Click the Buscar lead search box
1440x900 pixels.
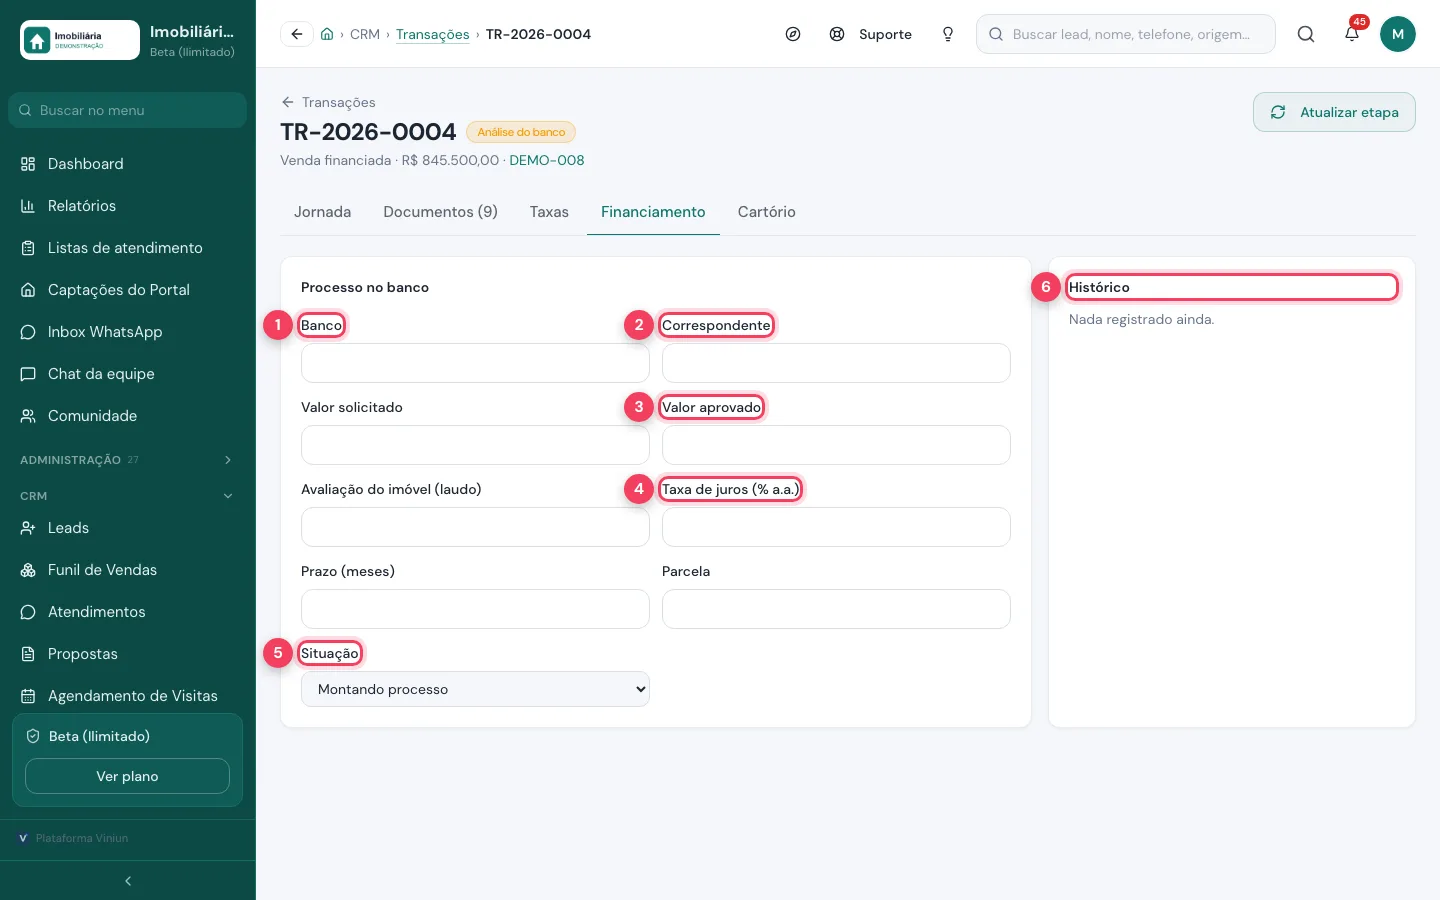pyautogui.click(x=1126, y=34)
